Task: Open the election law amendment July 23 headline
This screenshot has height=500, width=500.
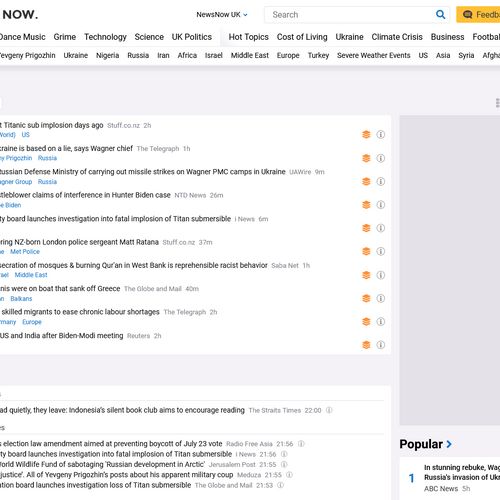Action: point(111,444)
